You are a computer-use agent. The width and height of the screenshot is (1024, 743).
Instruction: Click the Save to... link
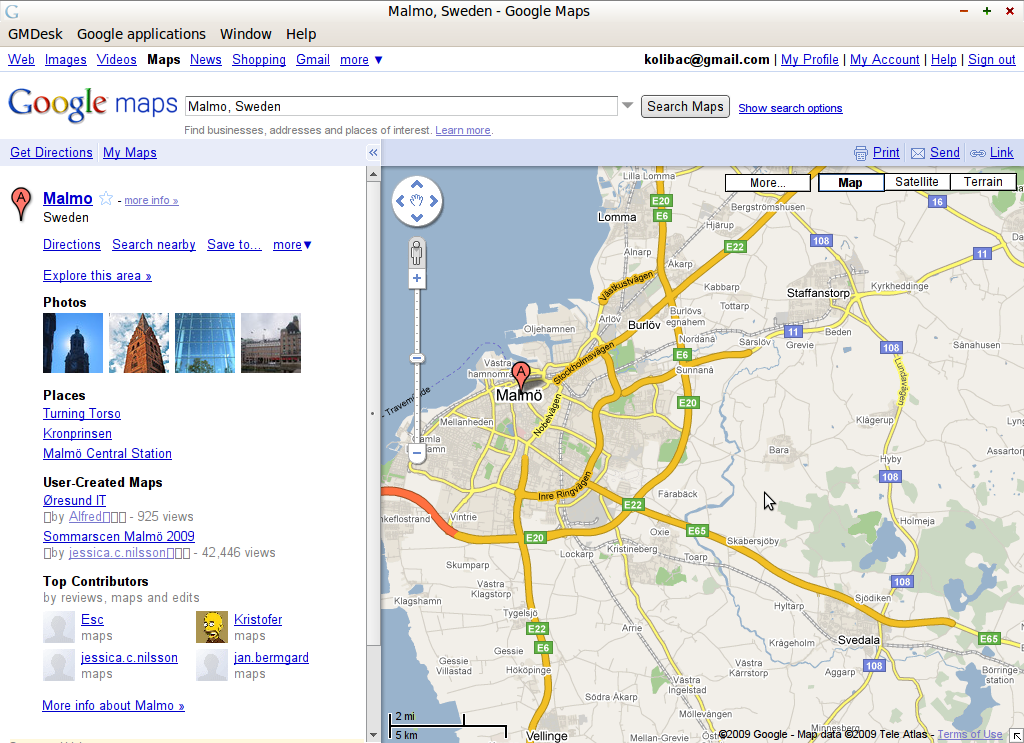coord(234,245)
